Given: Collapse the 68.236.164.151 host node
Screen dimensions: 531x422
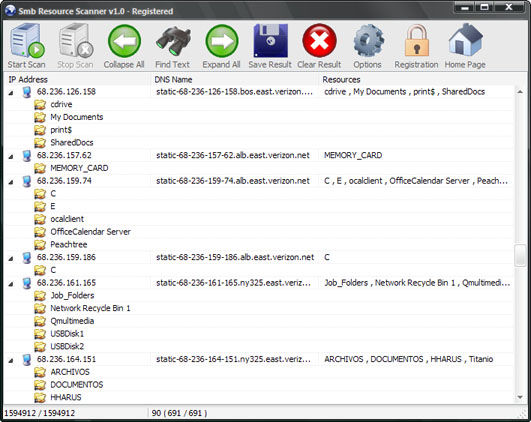Looking at the screenshot, I should (11, 360).
